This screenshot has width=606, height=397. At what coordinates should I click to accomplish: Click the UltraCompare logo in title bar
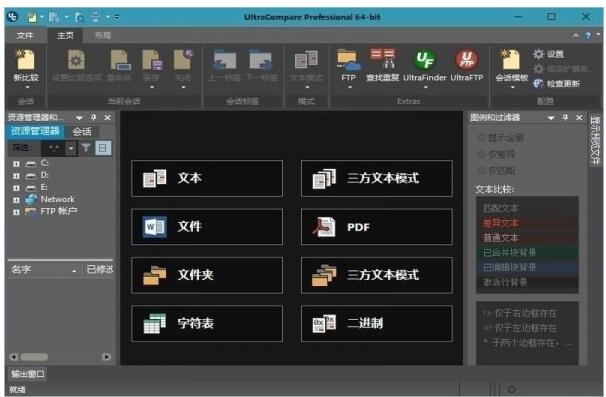pos(13,16)
